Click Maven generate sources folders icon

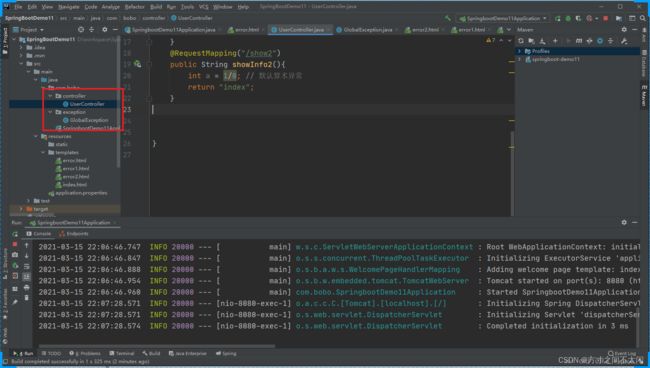[x=531, y=41]
